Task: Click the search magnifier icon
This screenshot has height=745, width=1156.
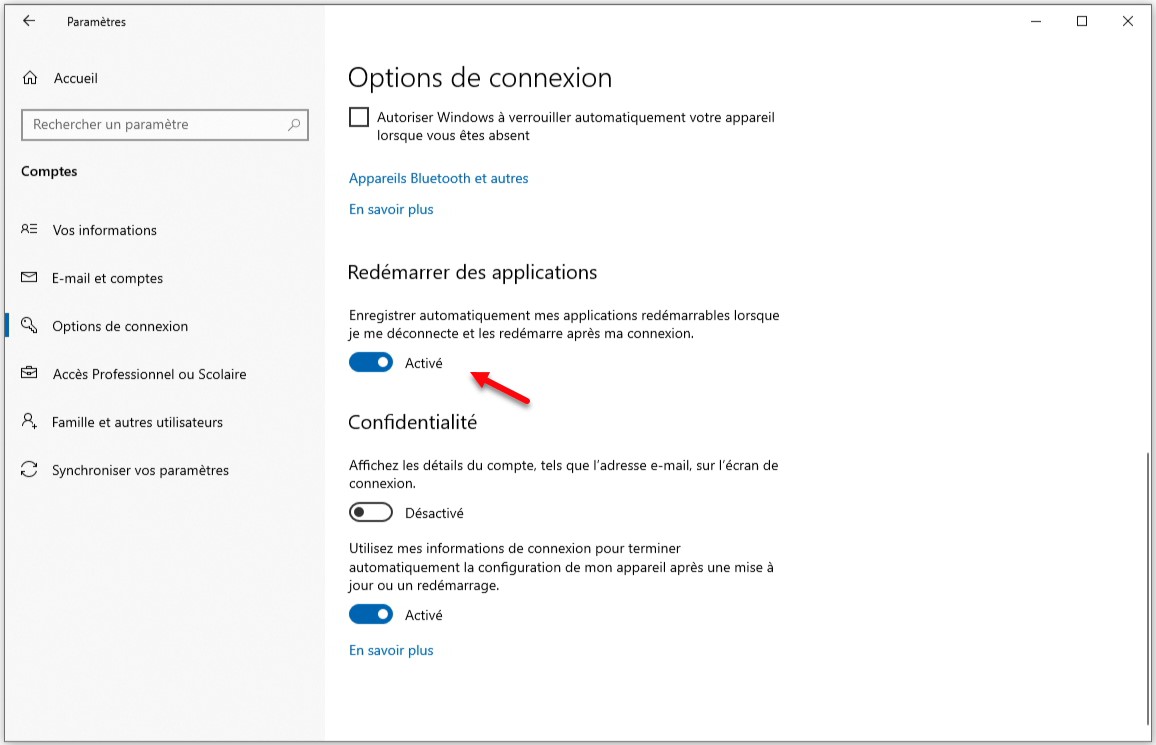Action: tap(294, 125)
